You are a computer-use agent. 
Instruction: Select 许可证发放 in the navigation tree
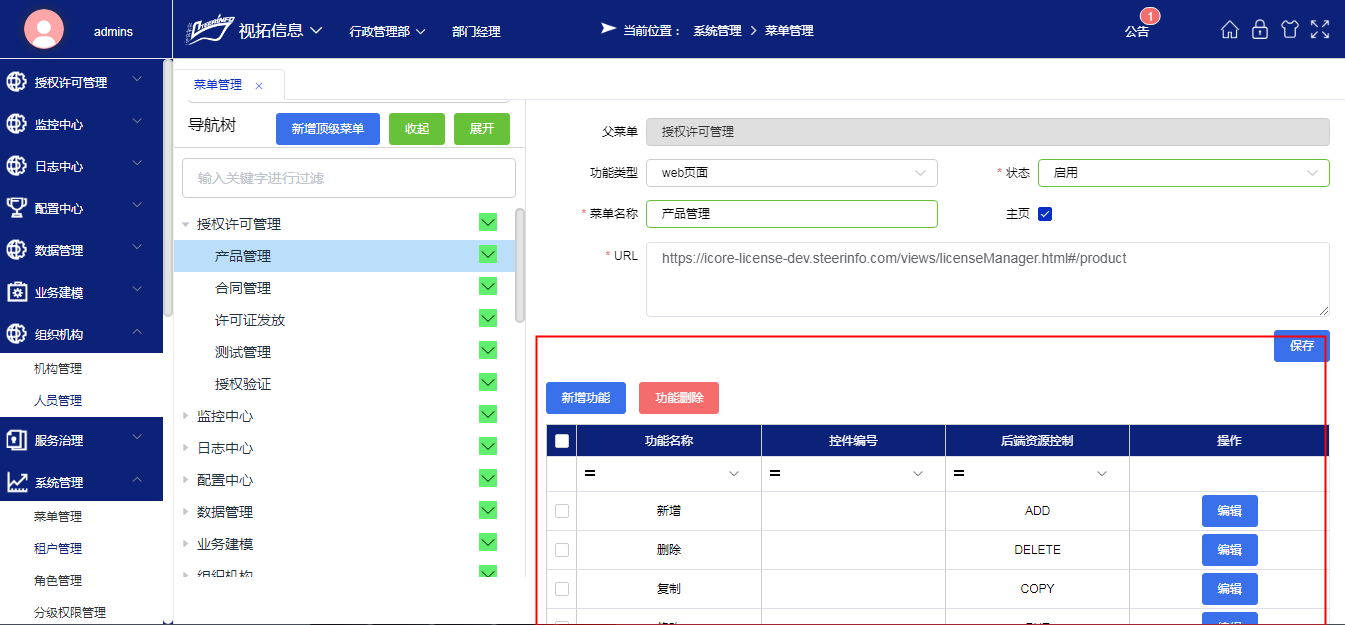pos(250,320)
